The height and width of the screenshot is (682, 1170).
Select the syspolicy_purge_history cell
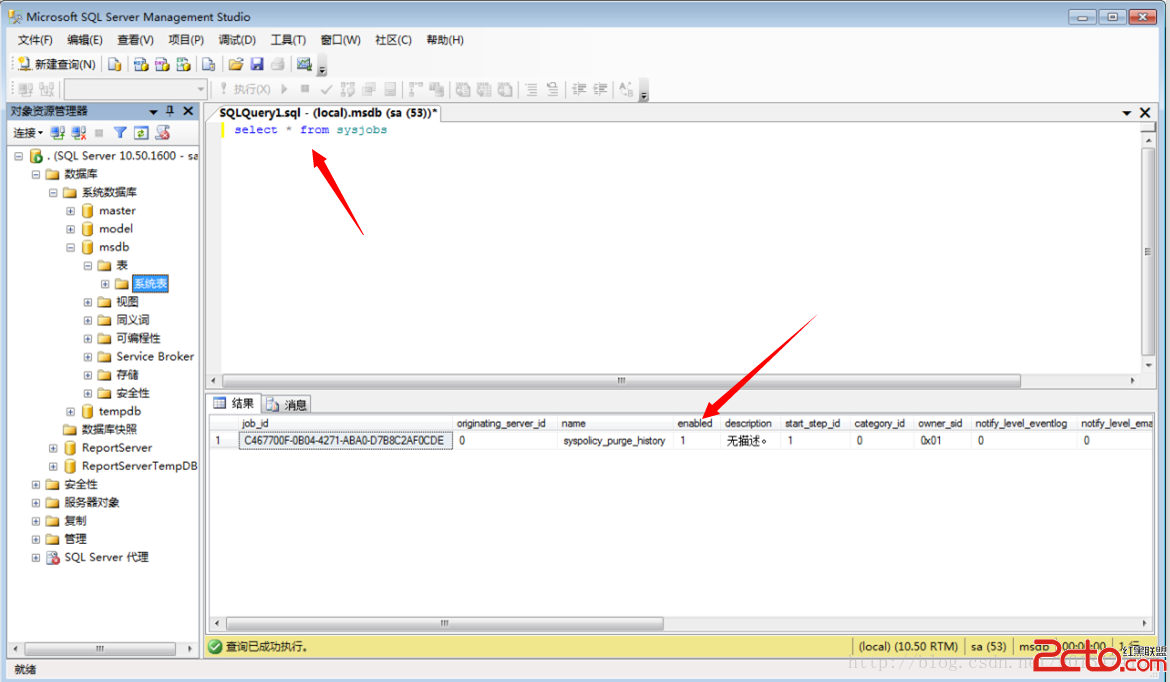pos(614,440)
